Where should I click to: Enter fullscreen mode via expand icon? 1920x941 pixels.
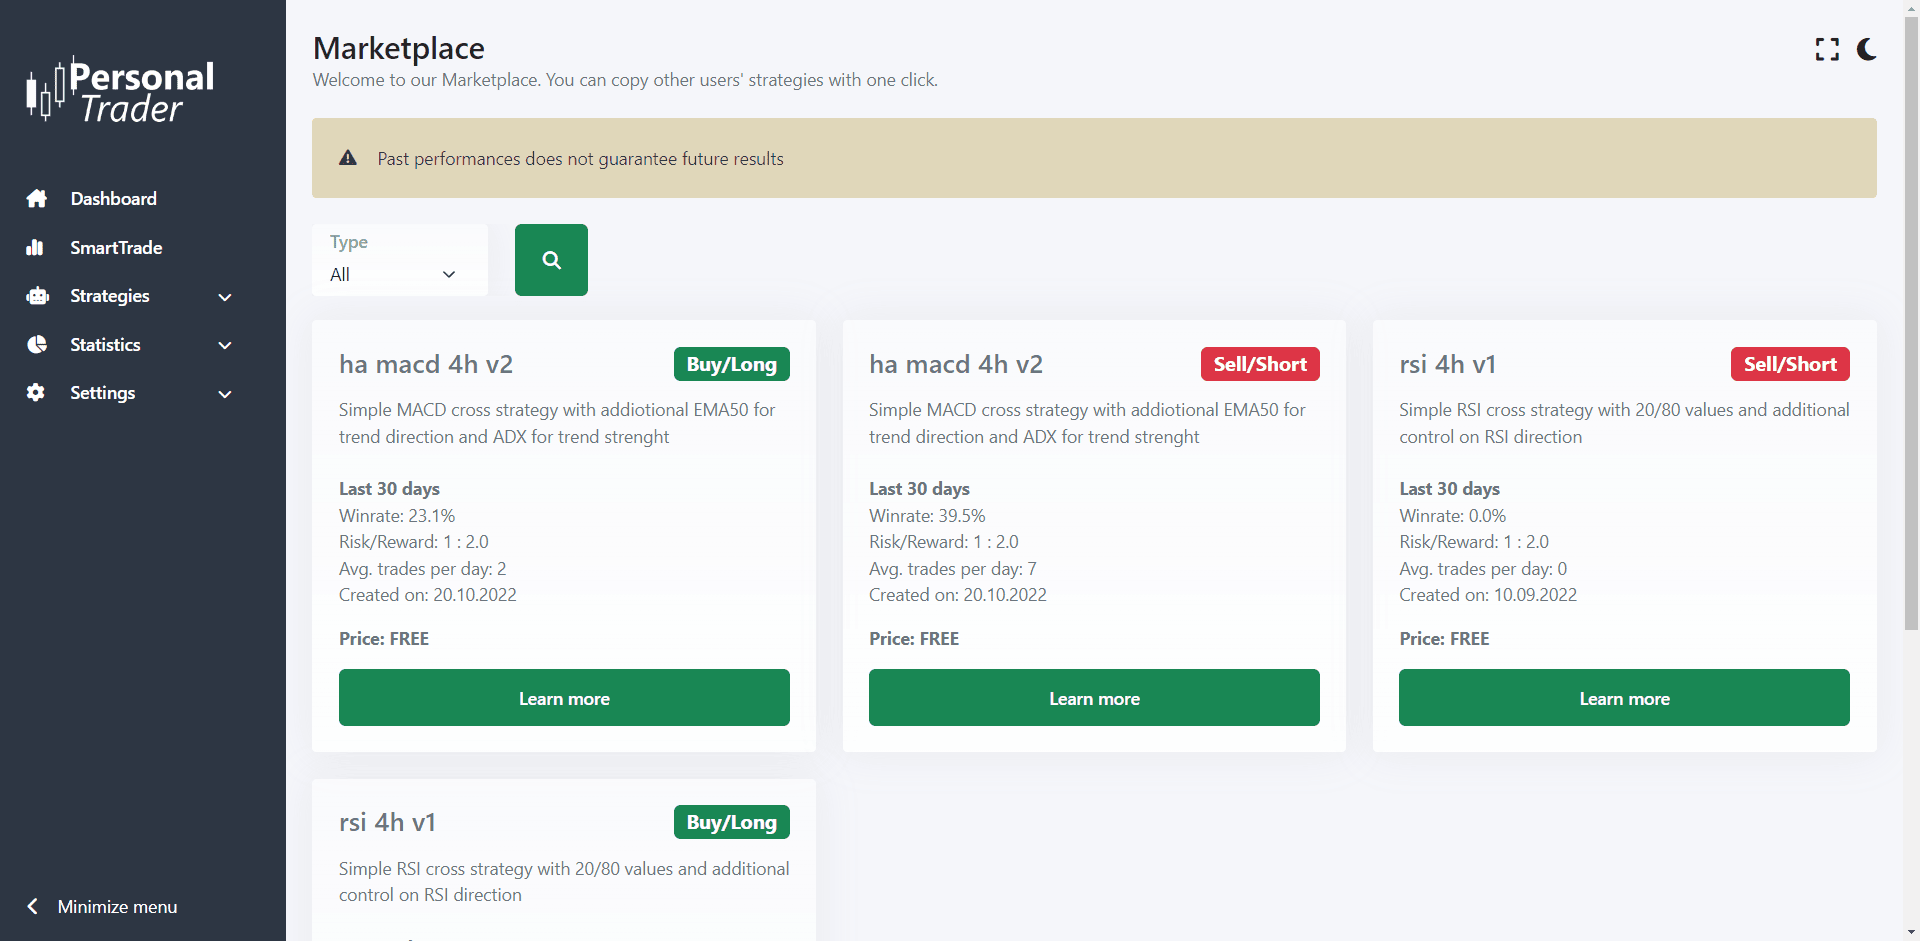pyautogui.click(x=1827, y=50)
